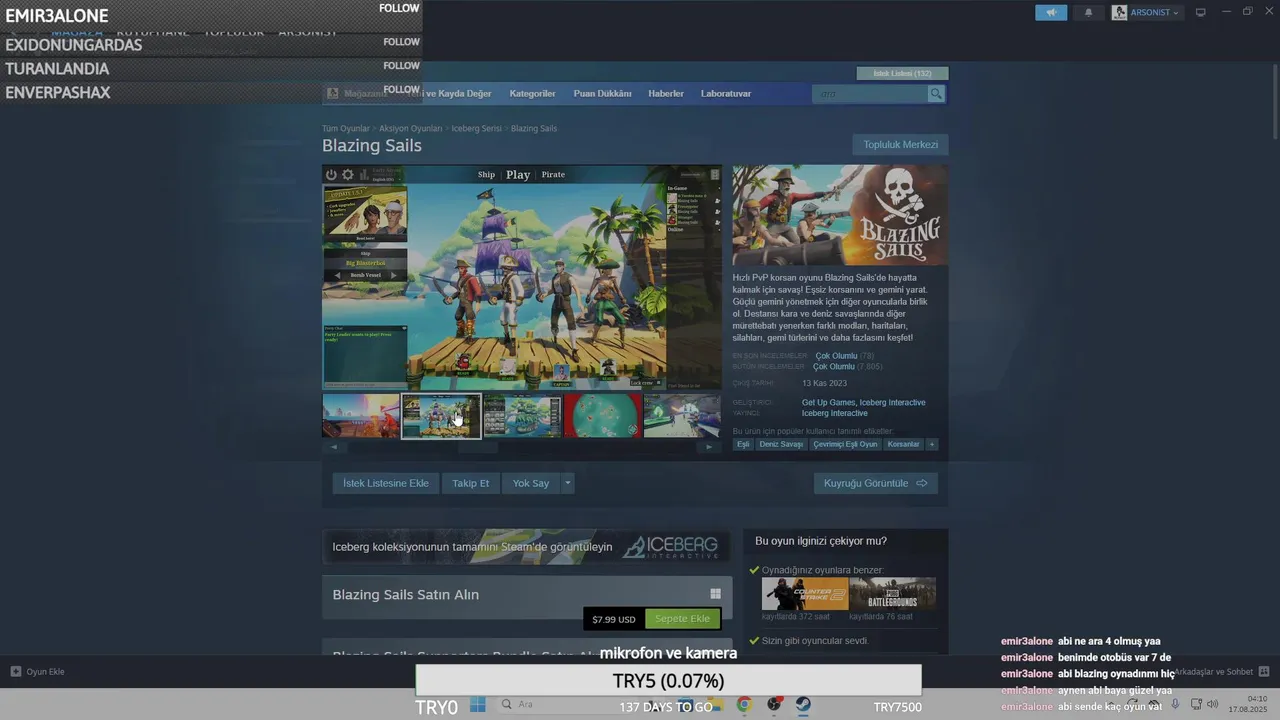Image resolution: width=1280 pixels, height=720 pixels.
Task: Expand the Yok Say dropdown arrow
Action: point(568,483)
